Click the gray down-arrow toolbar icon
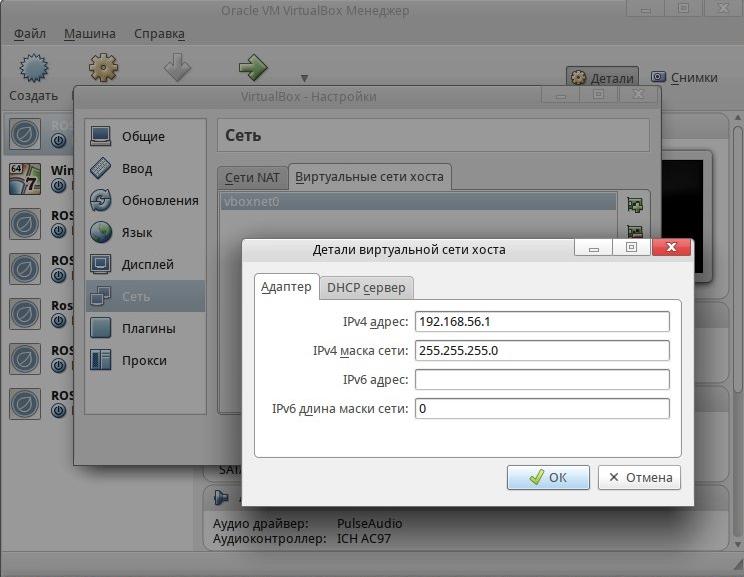The height and width of the screenshot is (577, 744). click(x=177, y=67)
